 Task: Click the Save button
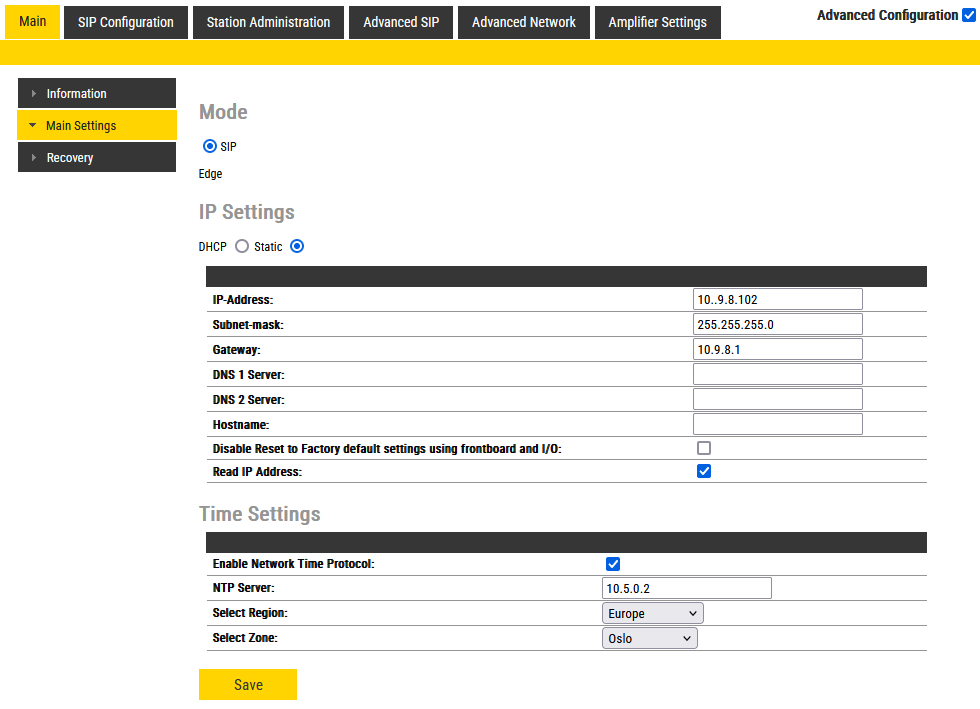pyautogui.click(x=248, y=685)
